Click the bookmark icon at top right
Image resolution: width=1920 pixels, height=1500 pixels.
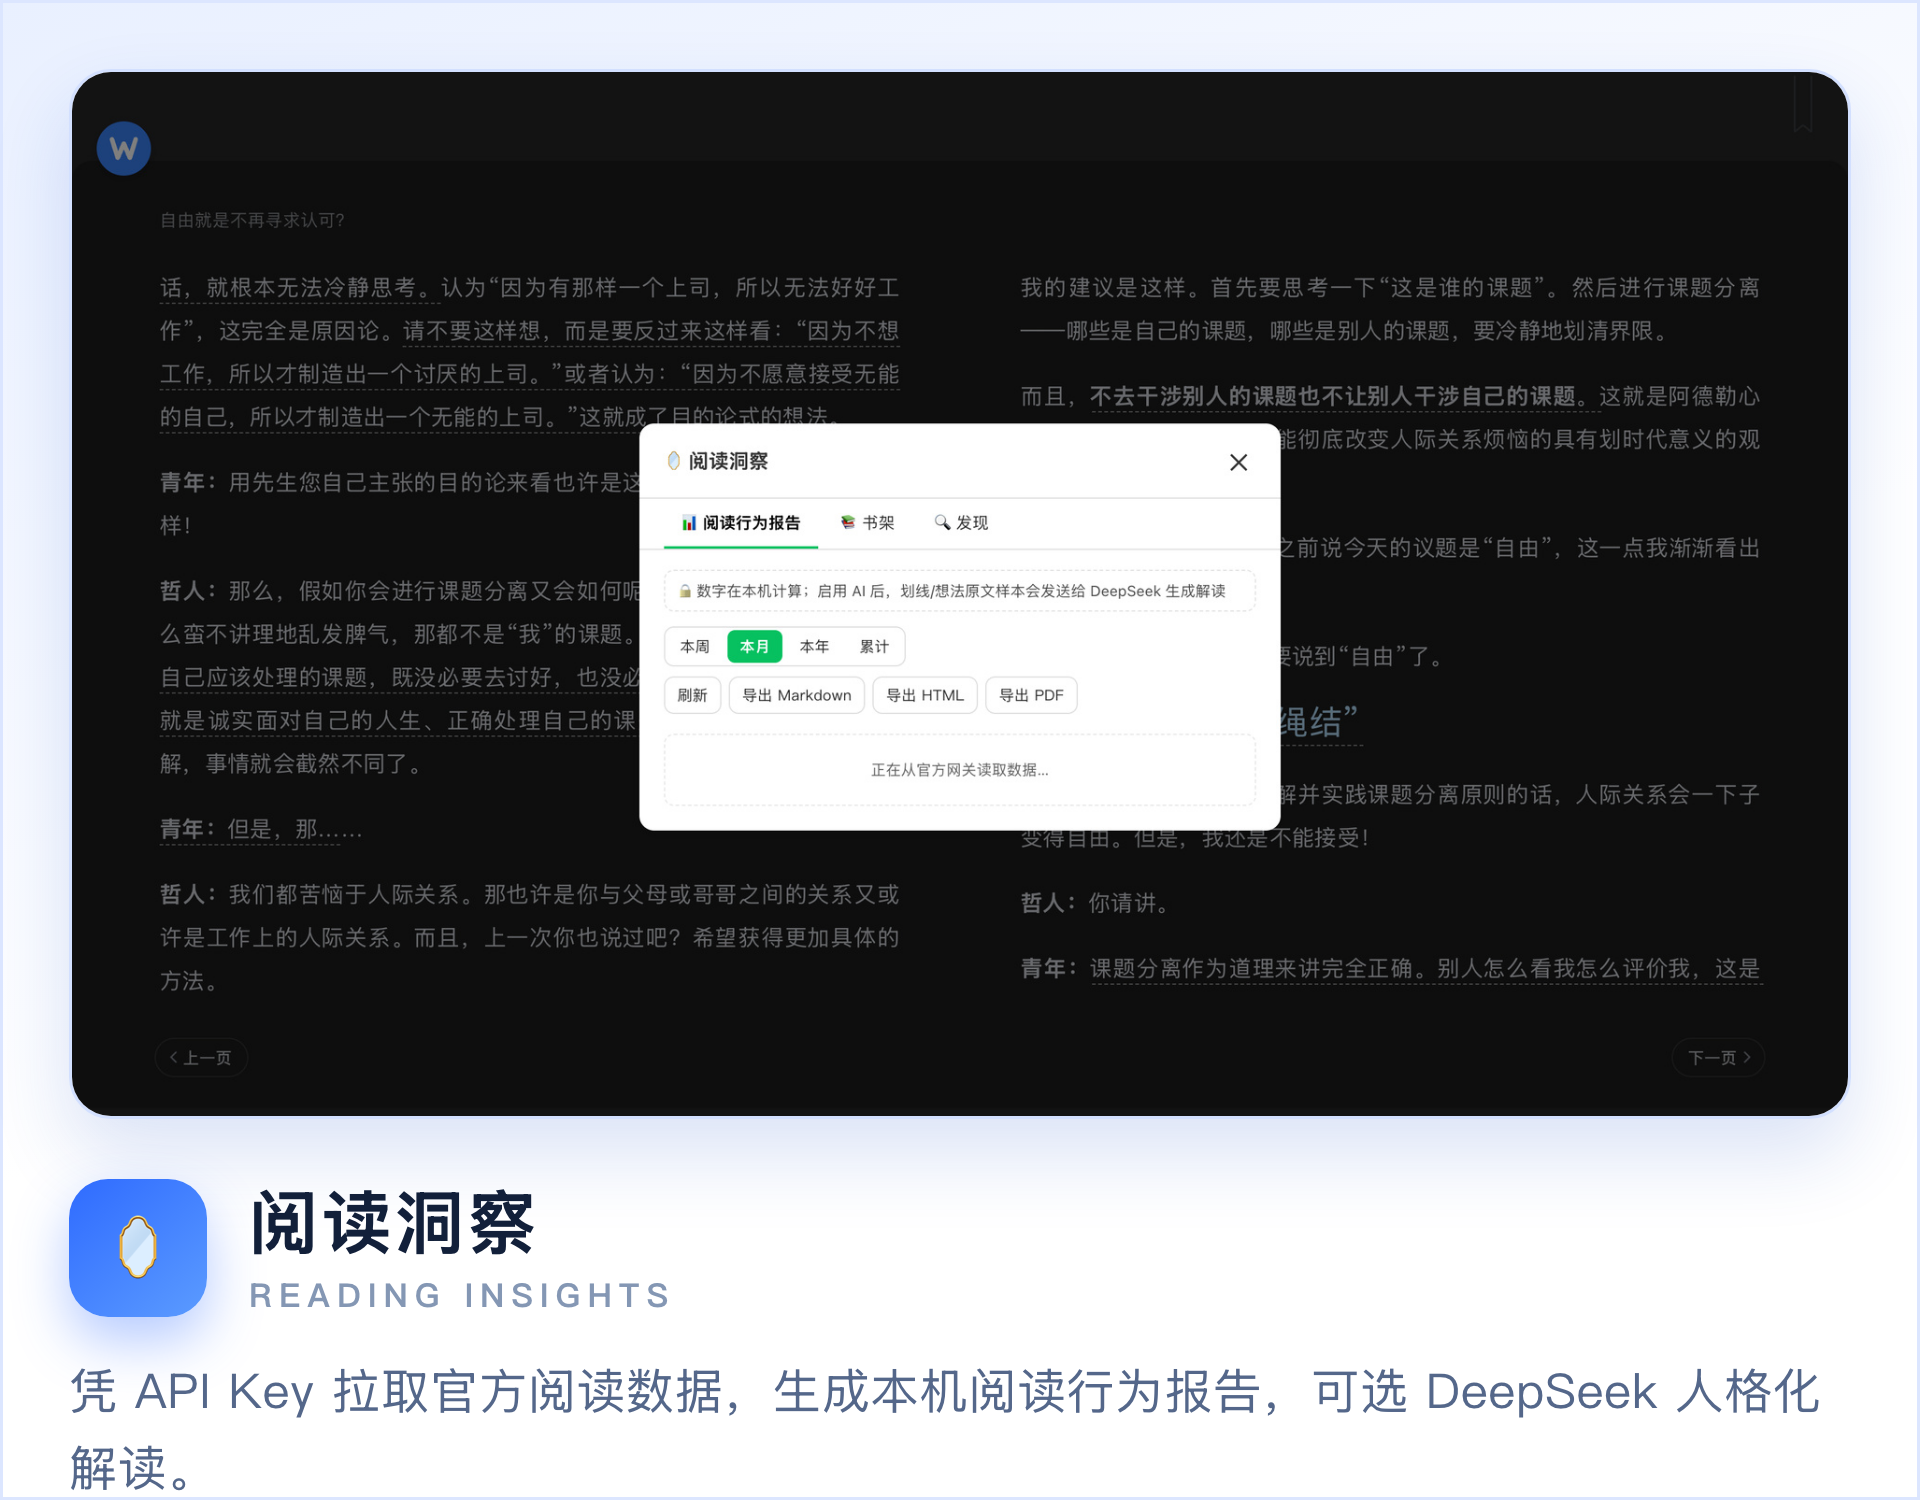(x=1803, y=103)
